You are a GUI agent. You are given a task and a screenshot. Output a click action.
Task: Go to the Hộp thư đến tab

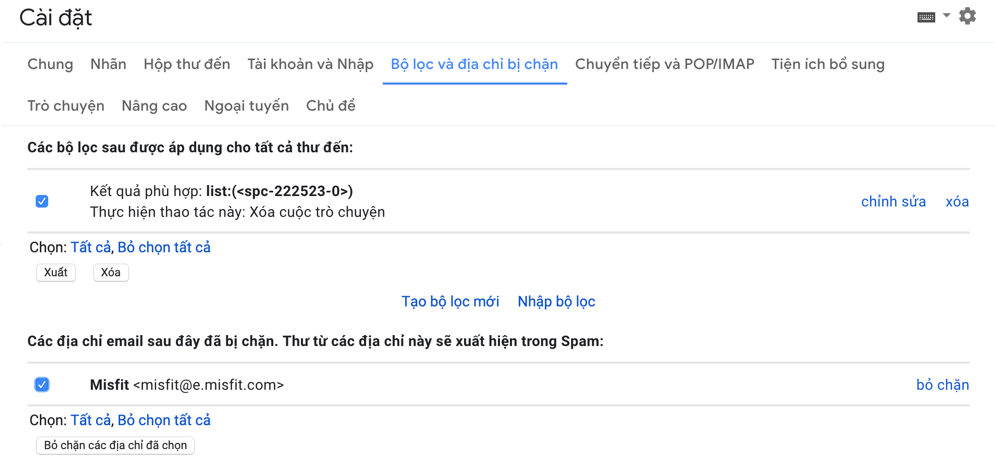pos(187,64)
